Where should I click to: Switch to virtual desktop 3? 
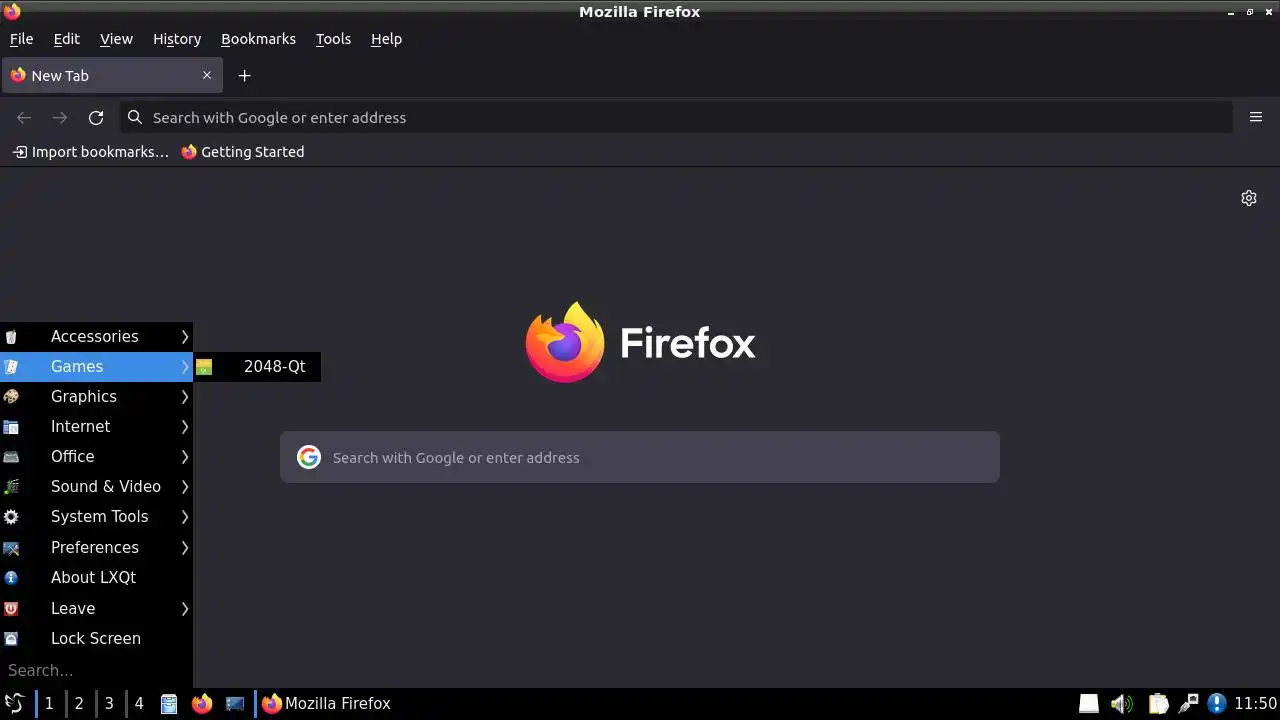[109, 704]
